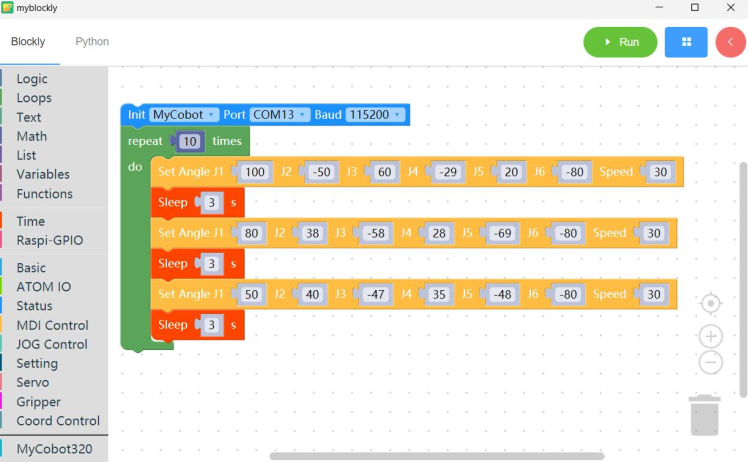
Task: Open the Time category
Action: point(31,221)
